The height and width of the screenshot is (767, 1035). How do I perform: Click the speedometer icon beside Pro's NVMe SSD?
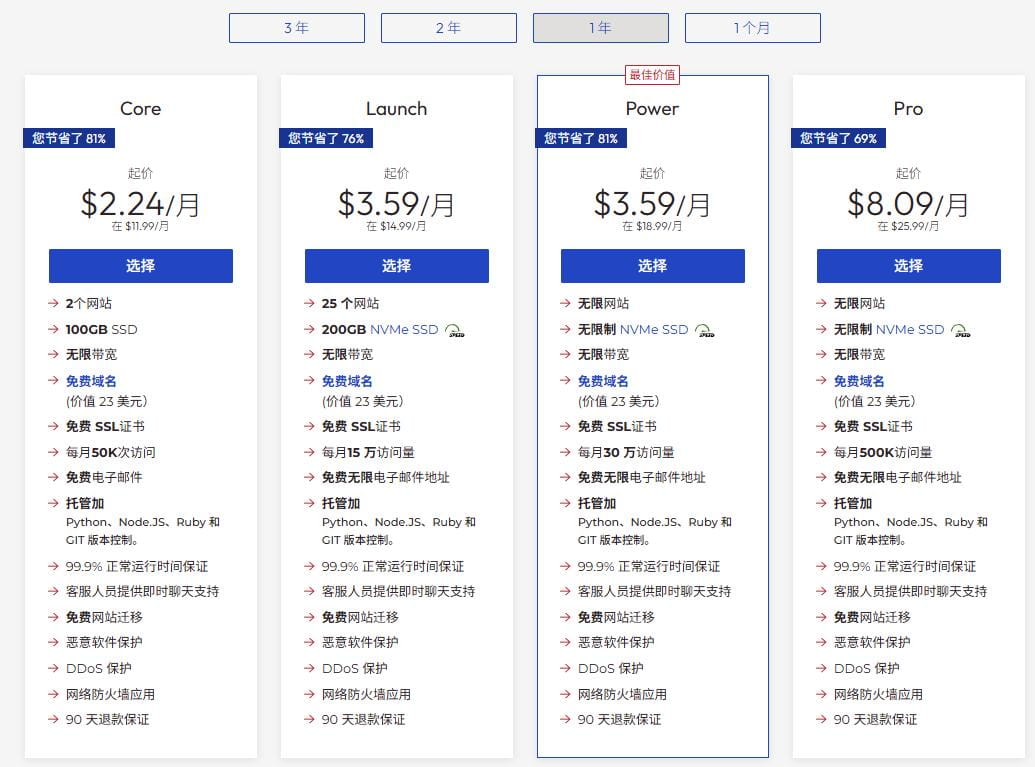960,328
